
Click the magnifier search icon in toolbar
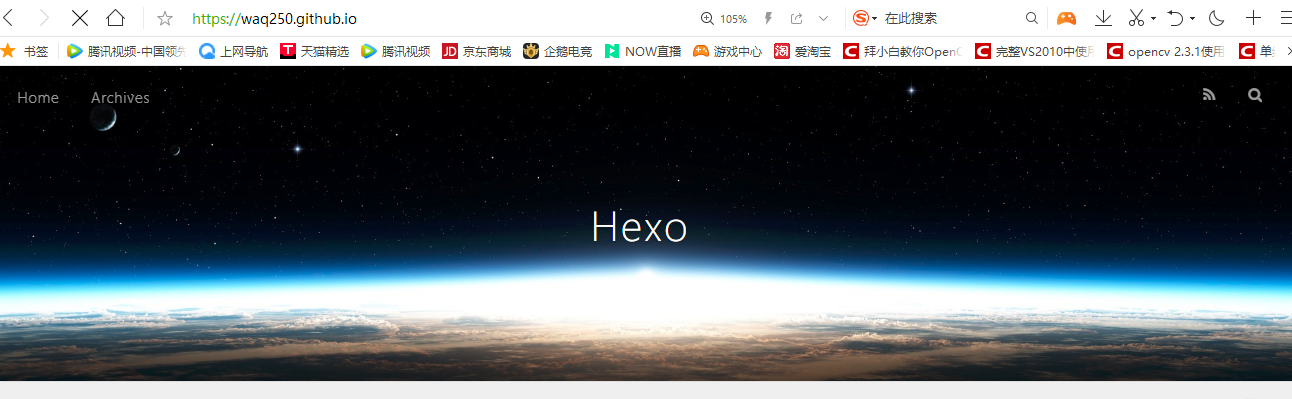coord(1032,18)
